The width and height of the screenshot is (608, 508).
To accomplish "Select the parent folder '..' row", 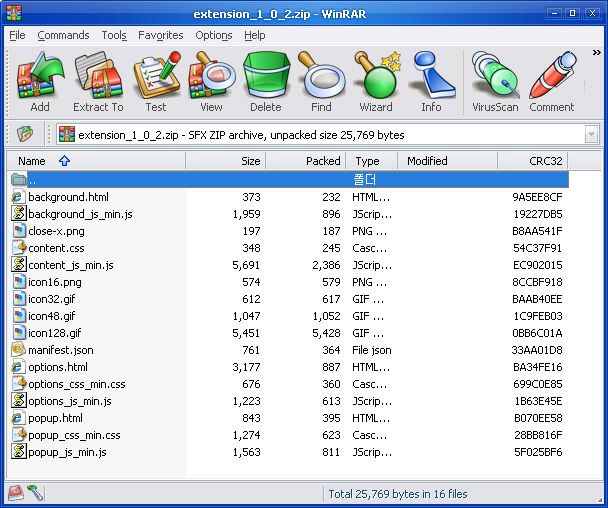I will tap(288, 180).
